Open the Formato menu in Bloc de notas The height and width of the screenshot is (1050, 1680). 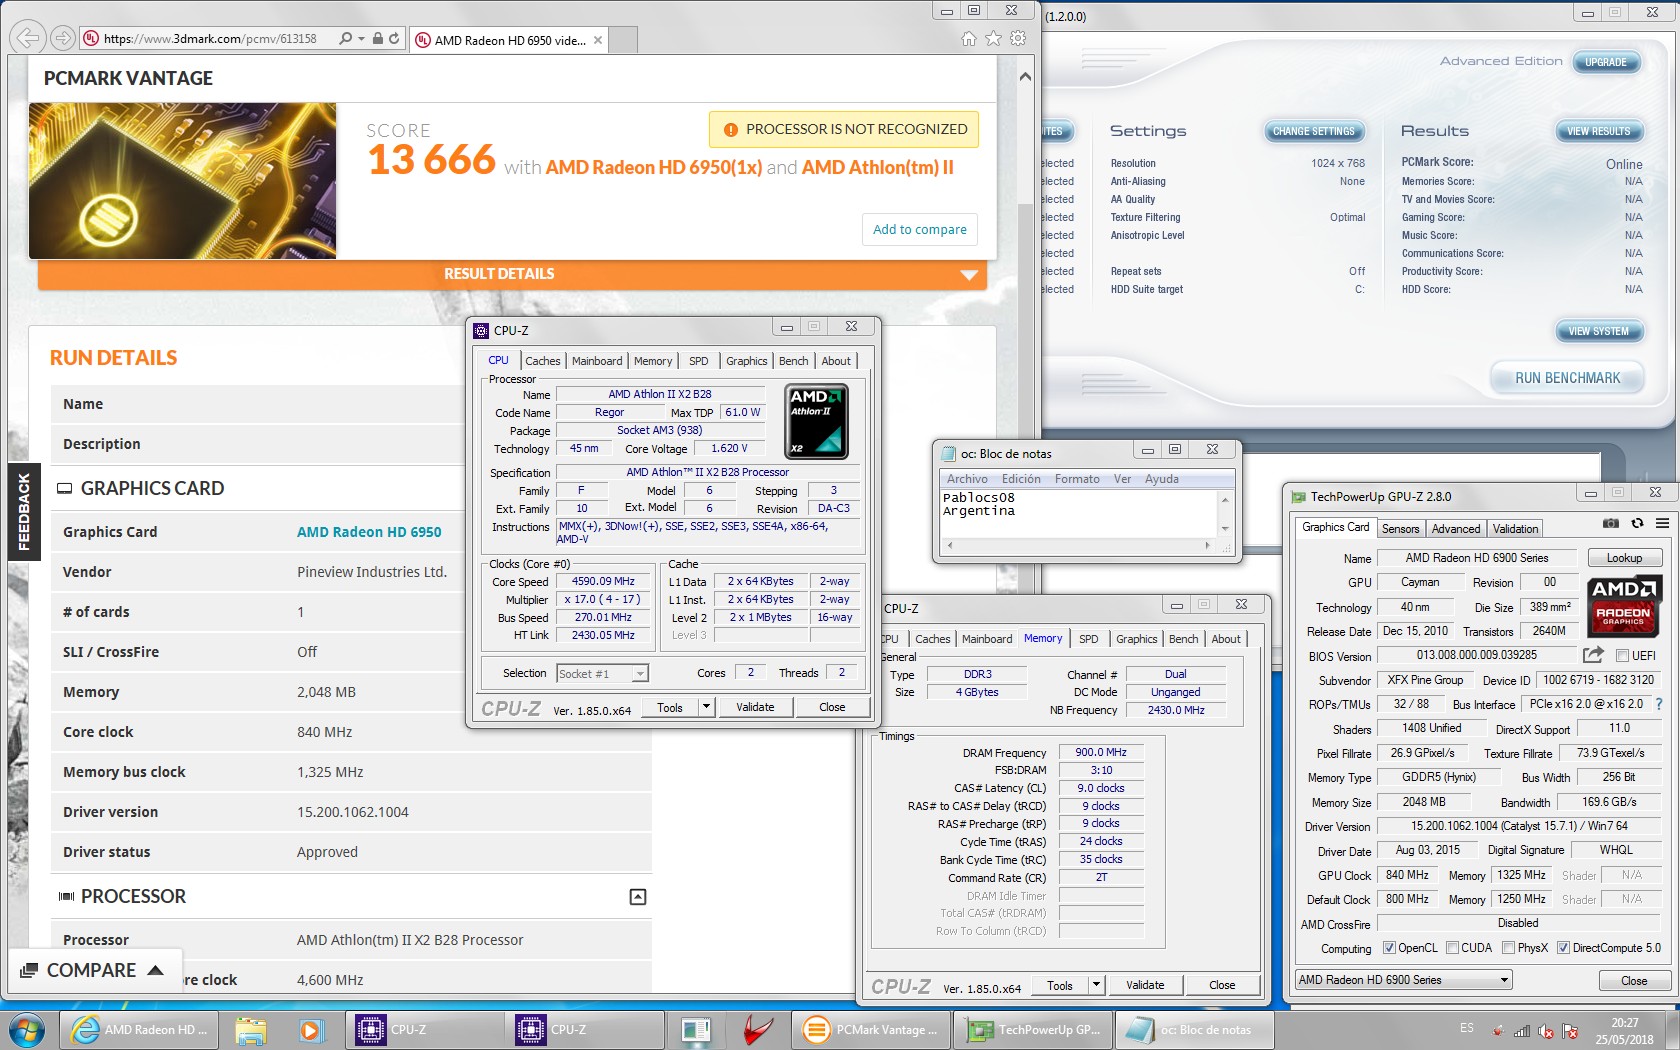pos(1077,479)
